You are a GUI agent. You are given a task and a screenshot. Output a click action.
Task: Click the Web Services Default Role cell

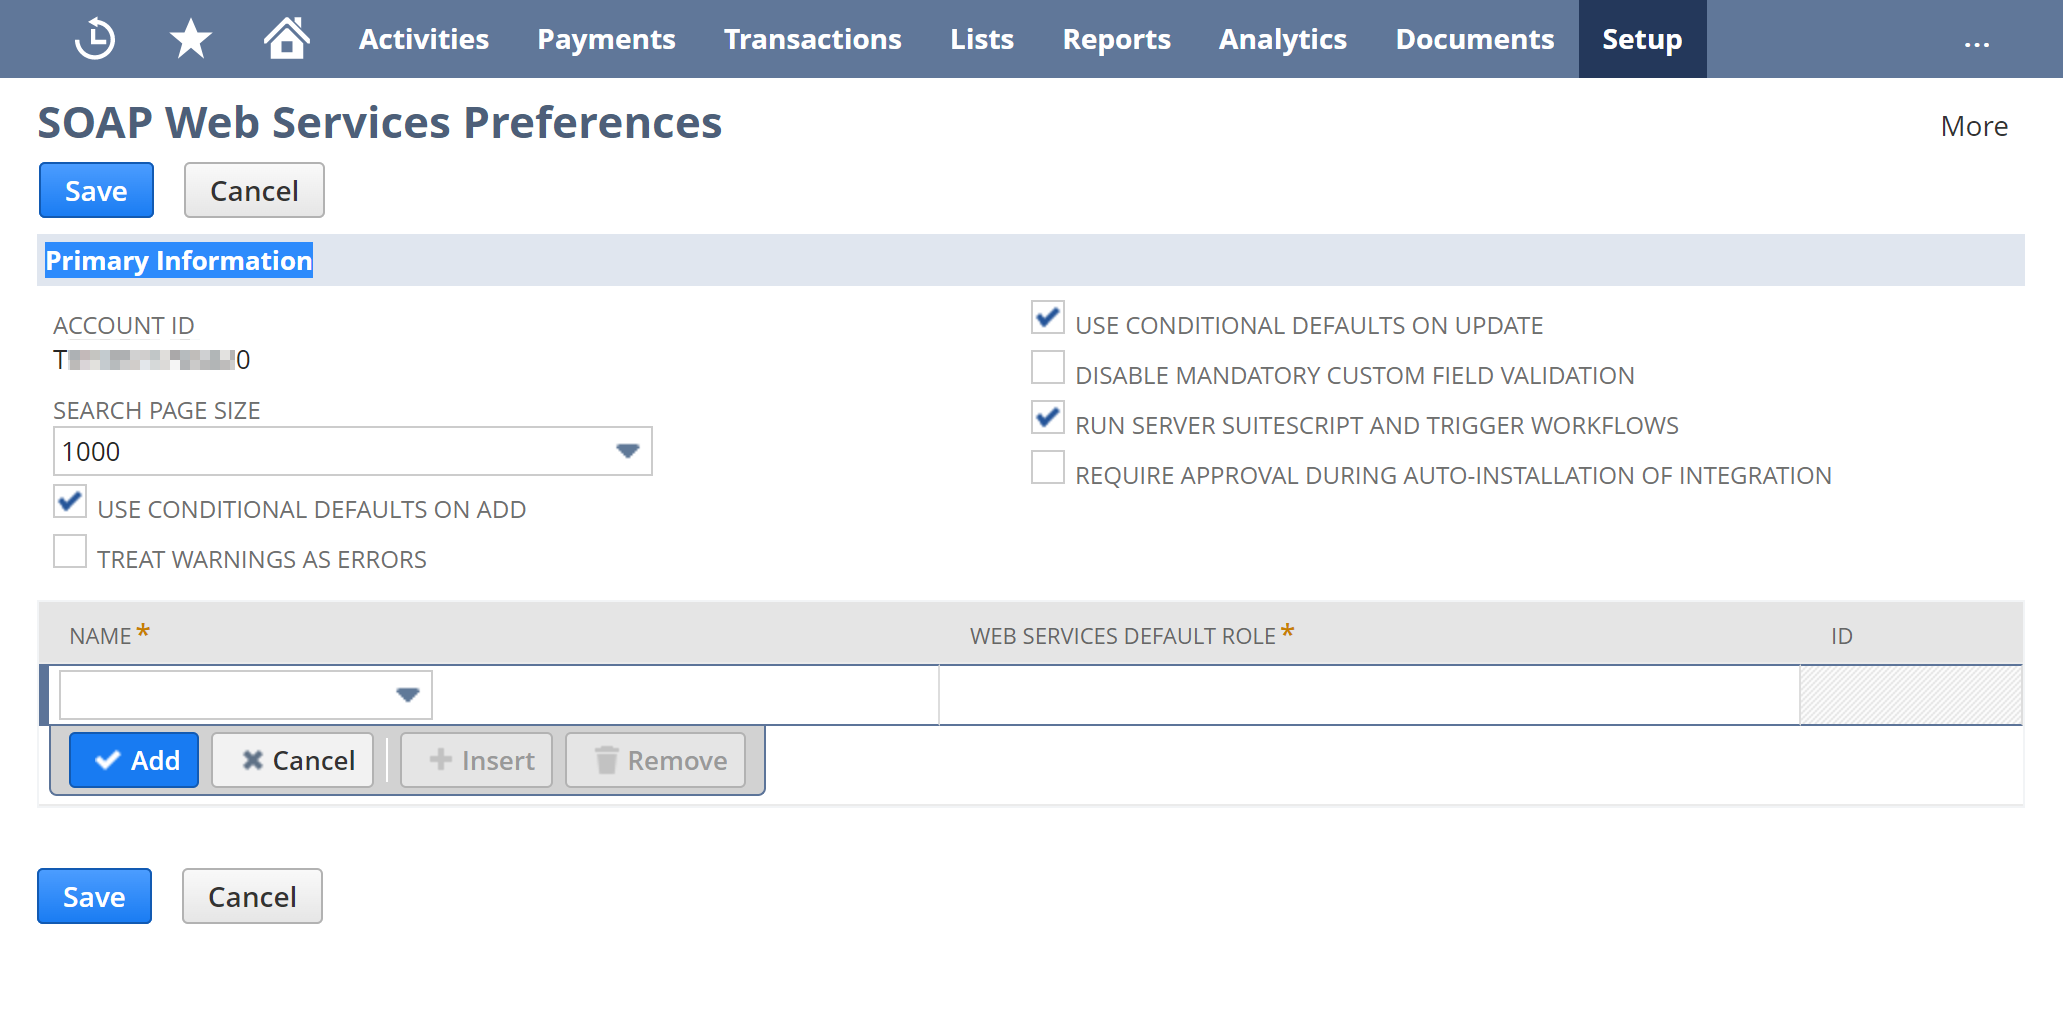[x=1369, y=695]
